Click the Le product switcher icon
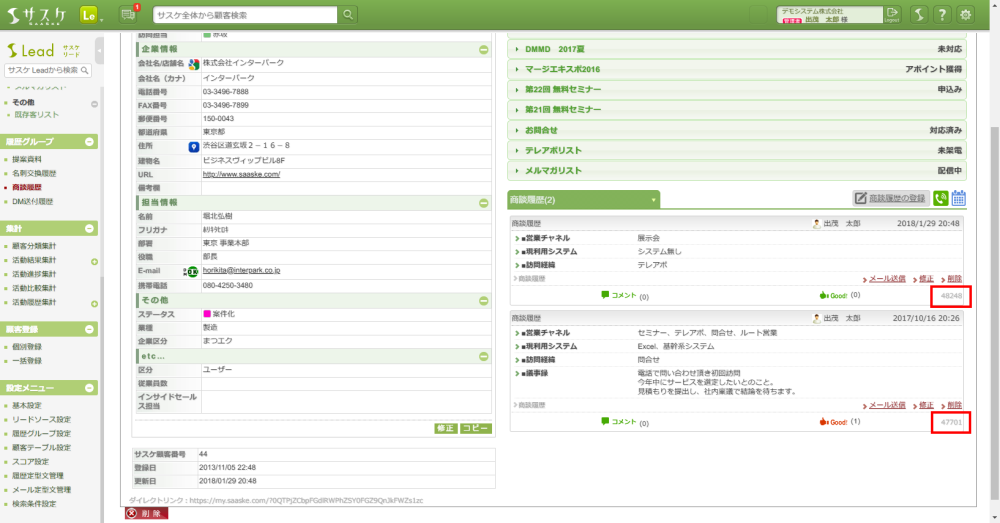The width and height of the screenshot is (1000, 523). pyautogui.click(x=90, y=15)
